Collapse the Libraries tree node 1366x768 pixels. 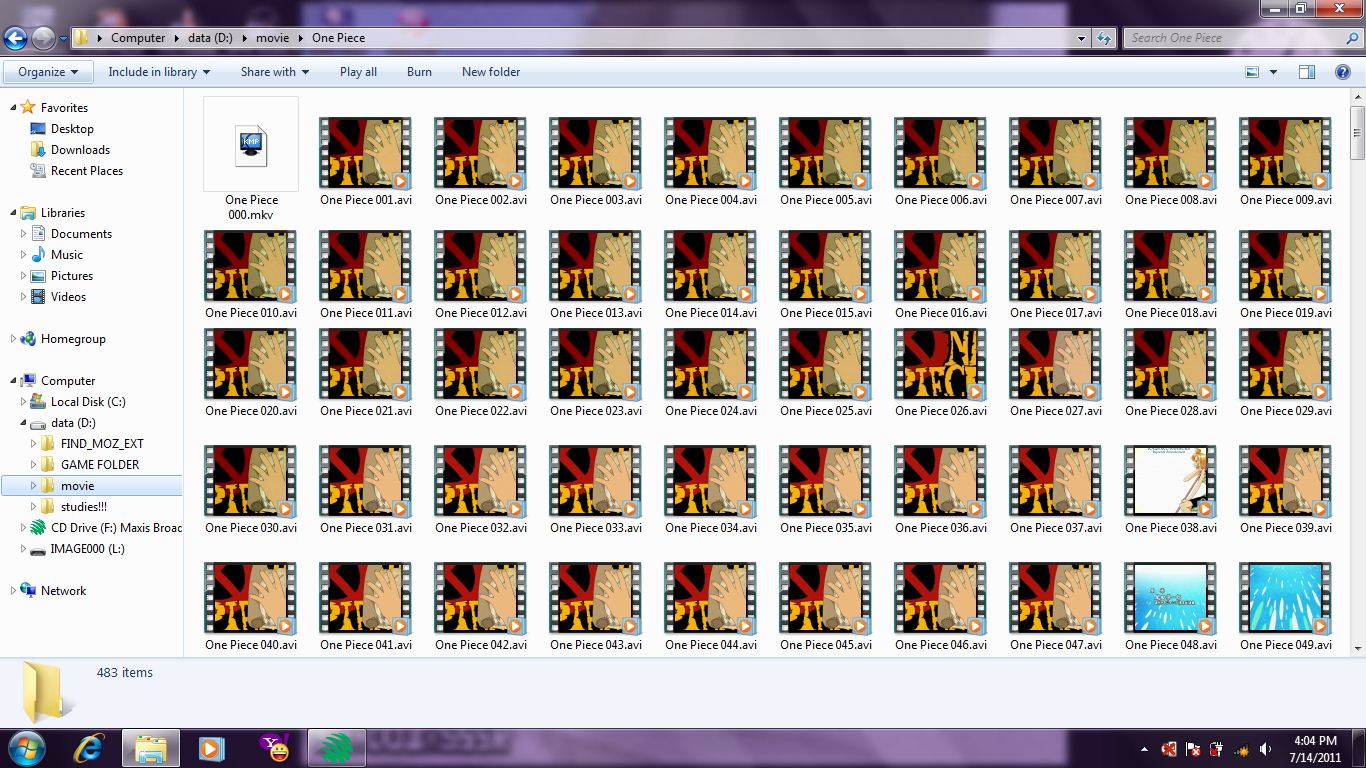click(12, 213)
